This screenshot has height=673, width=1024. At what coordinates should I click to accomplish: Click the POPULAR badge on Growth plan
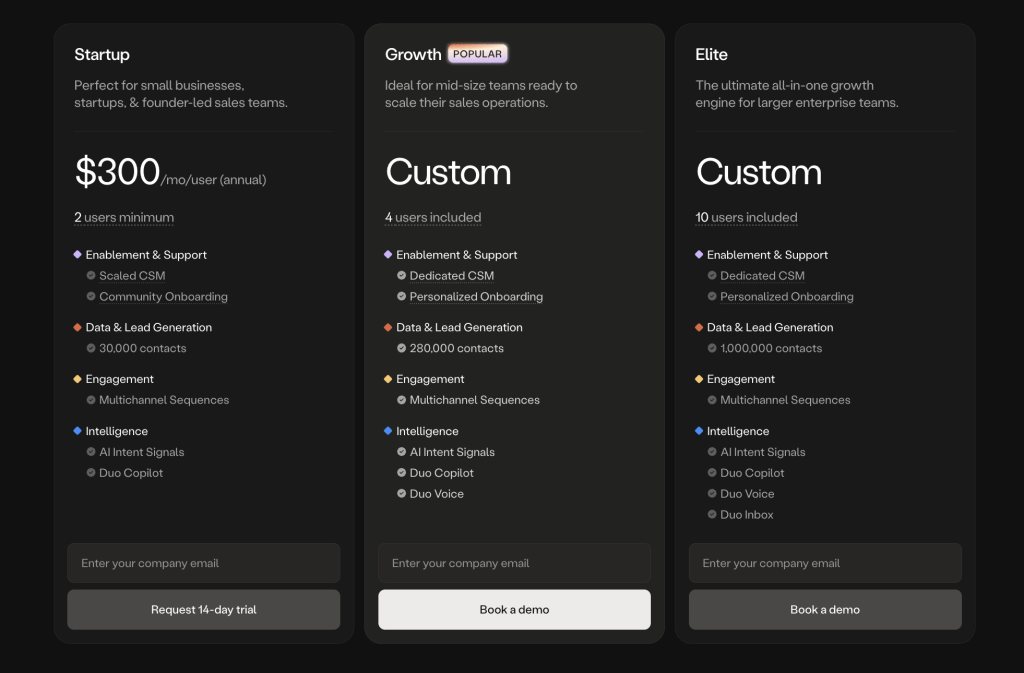[x=477, y=54]
